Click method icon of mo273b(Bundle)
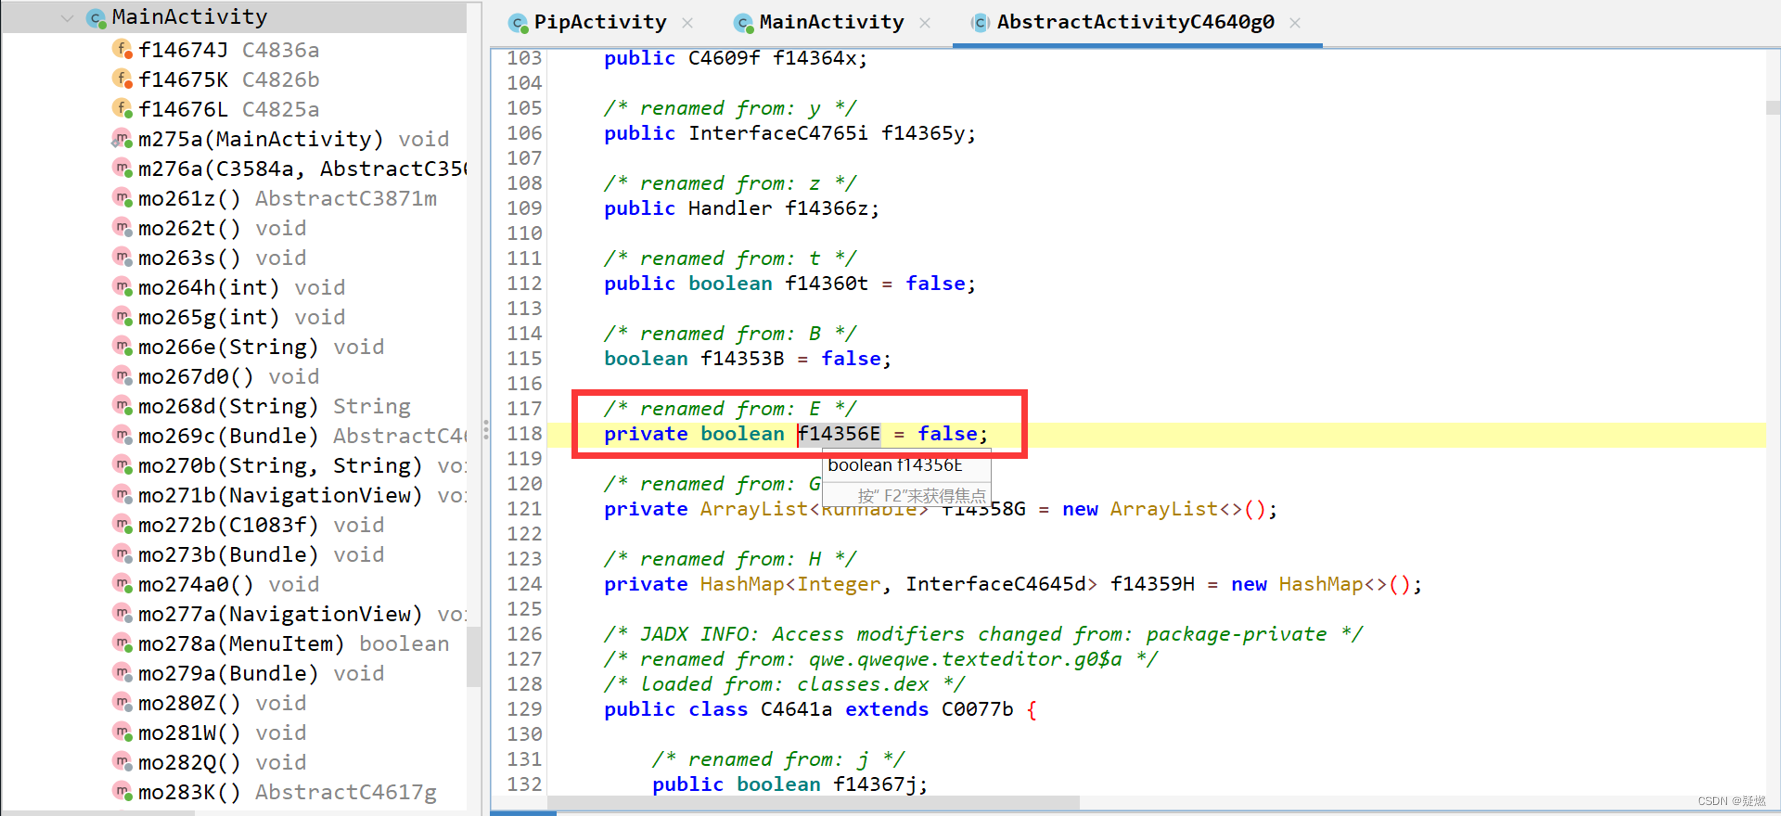The height and width of the screenshot is (816, 1781). click(x=122, y=554)
